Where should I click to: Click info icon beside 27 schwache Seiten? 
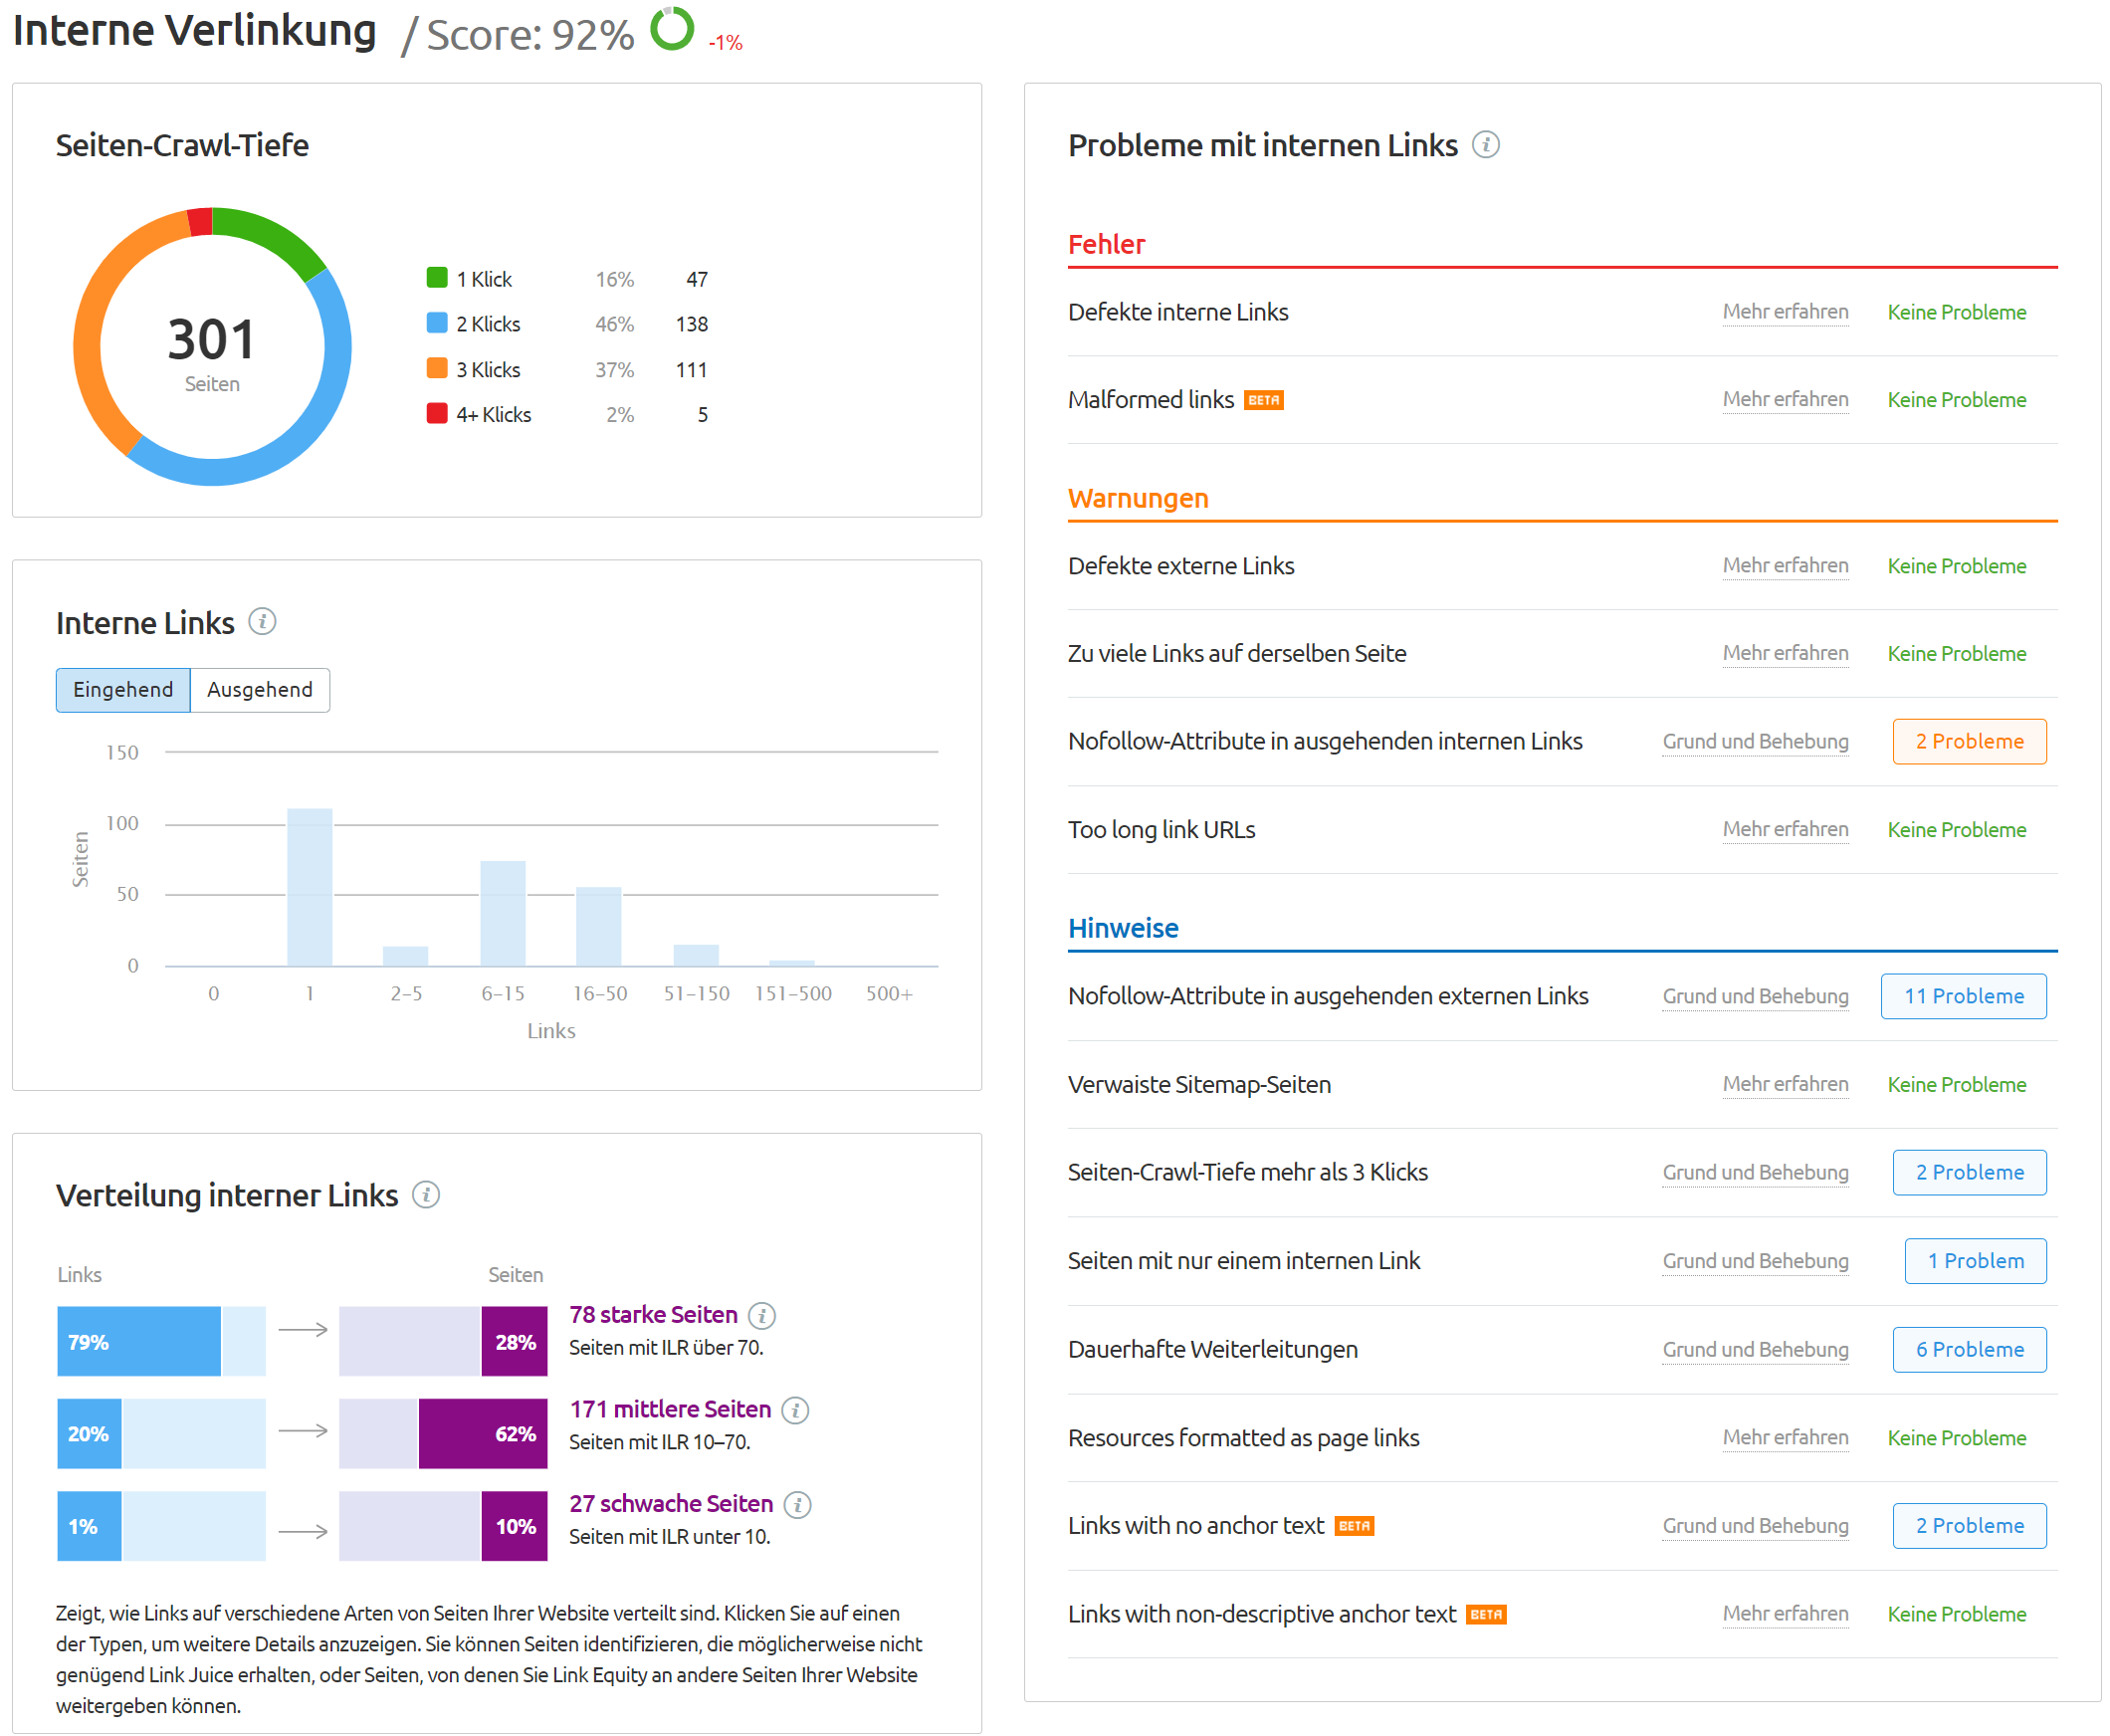(797, 1504)
